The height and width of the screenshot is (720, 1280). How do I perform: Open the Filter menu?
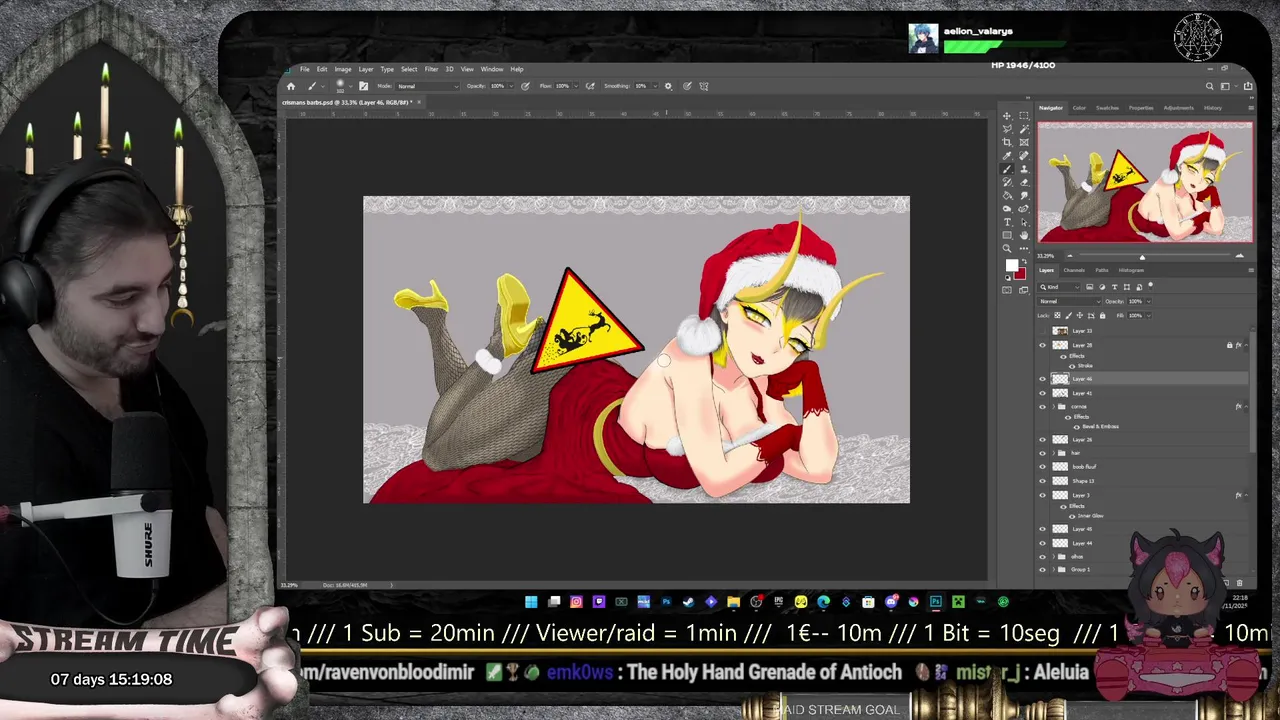pyautogui.click(x=431, y=69)
